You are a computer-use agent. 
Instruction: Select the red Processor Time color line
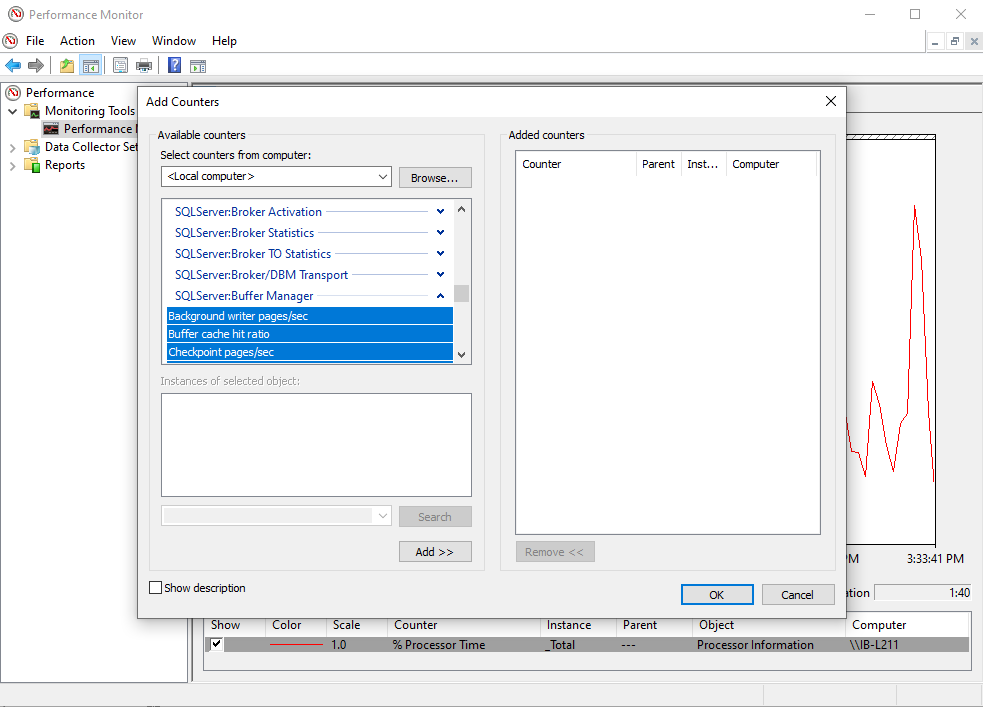click(294, 644)
